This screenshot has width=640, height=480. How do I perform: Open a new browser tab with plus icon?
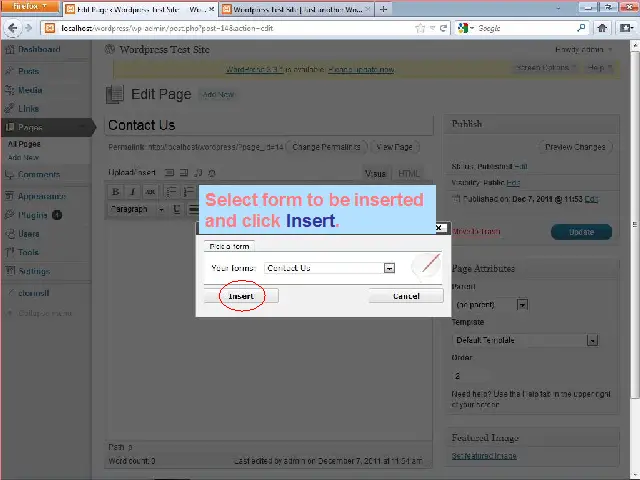tap(384, 9)
